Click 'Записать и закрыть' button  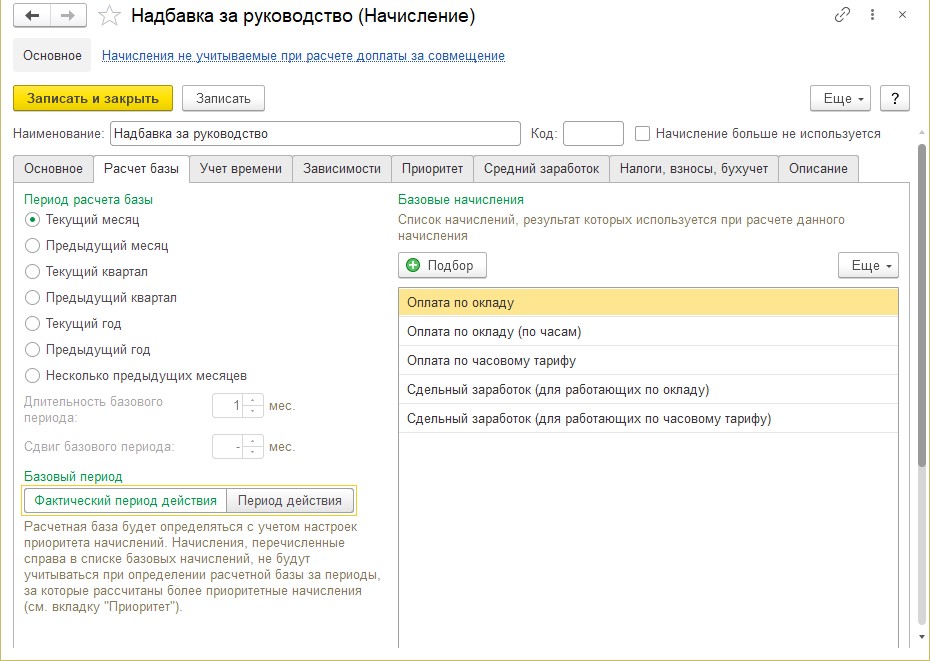point(93,98)
